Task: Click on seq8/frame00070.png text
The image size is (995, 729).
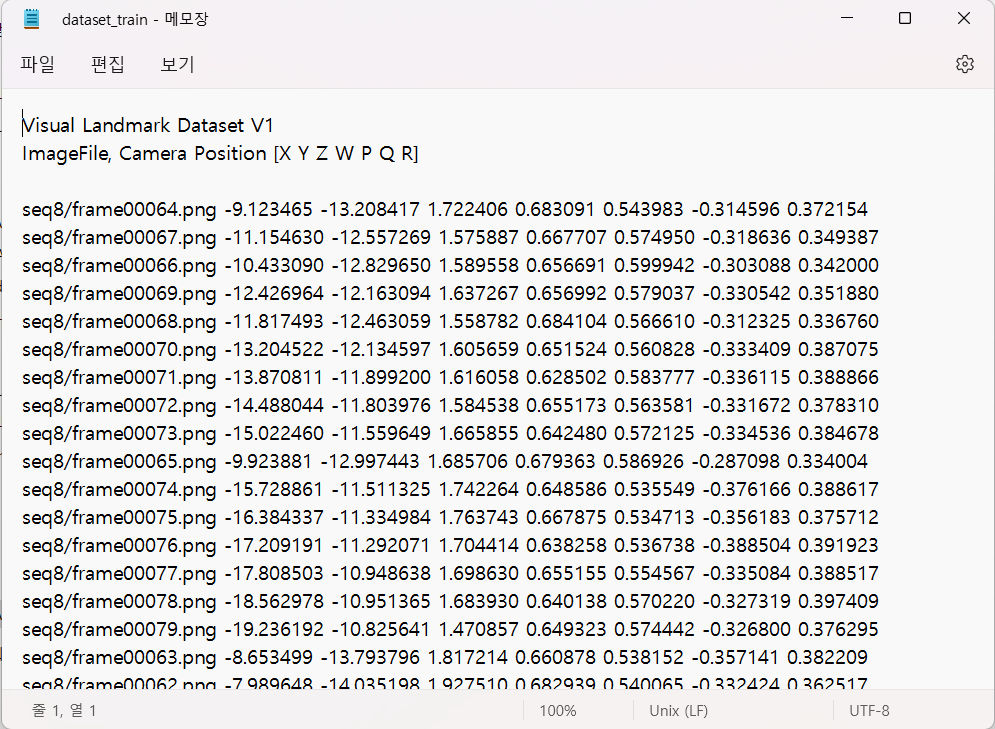Action: 119,350
